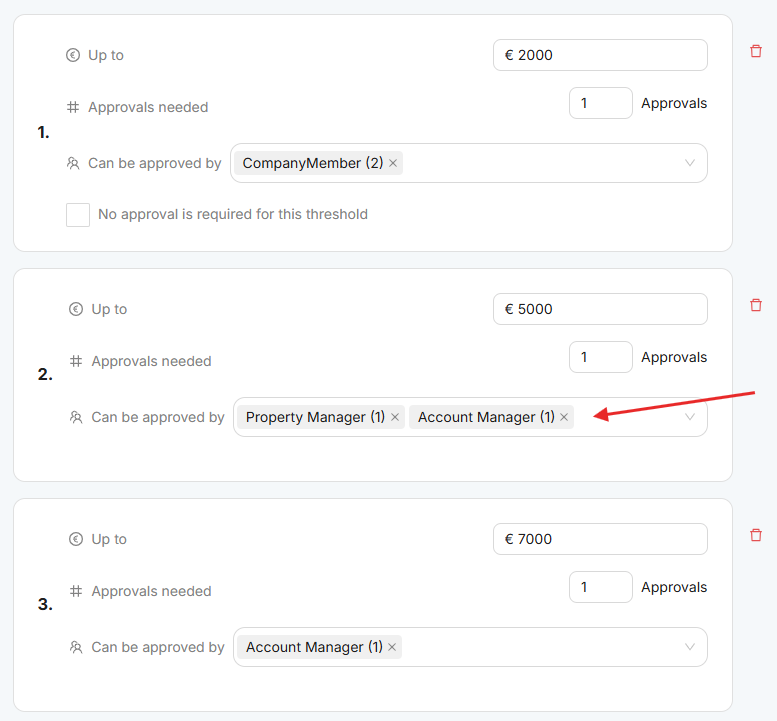This screenshot has height=721, width=777.
Task: Click the € 5000 amount field
Action: coord(600,309)
